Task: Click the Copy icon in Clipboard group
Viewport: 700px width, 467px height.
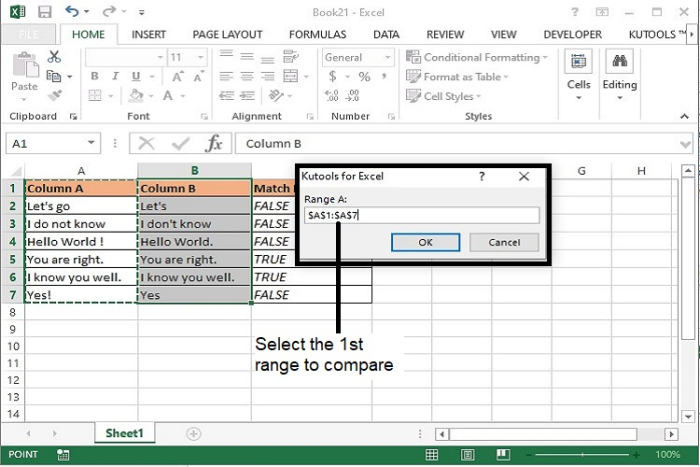Action: [x=54, y=76]
